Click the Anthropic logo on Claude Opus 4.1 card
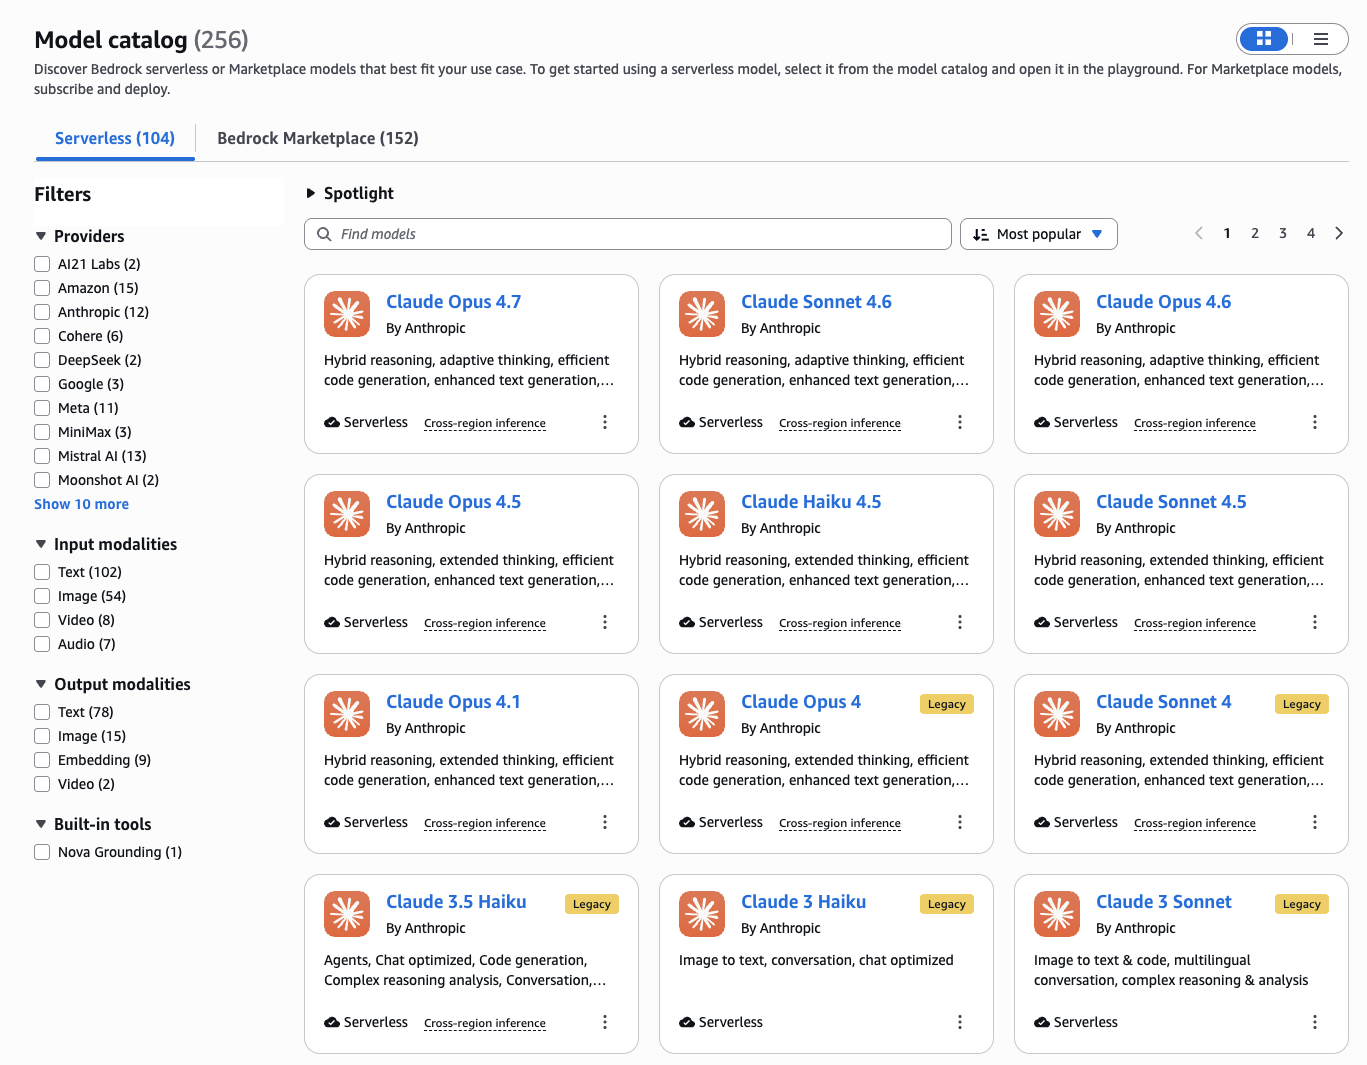The width and height of the screenshot is (1367, 1065). 347,714
